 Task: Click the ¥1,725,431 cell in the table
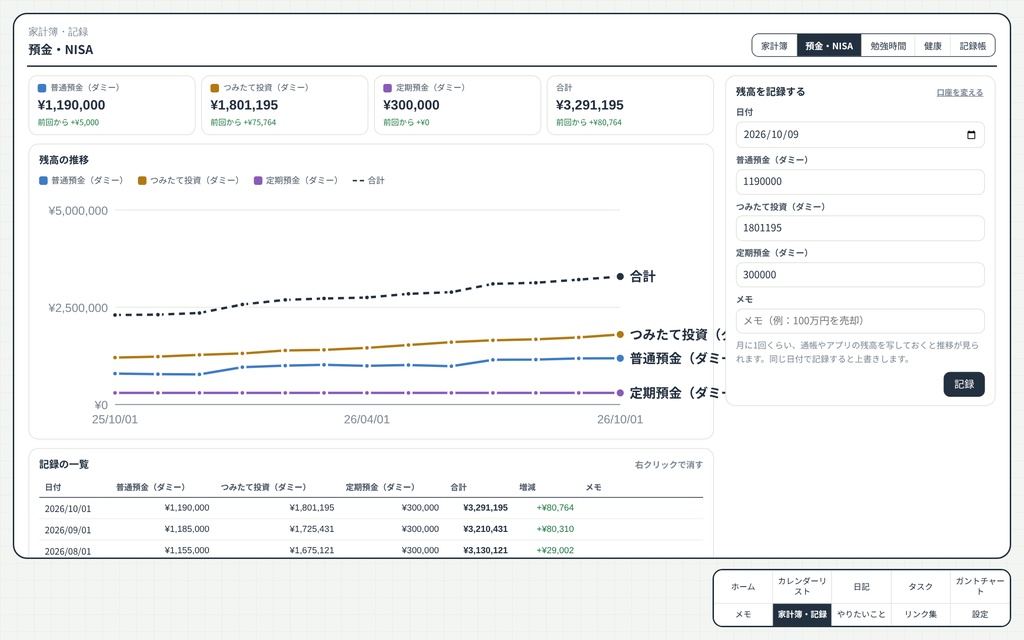pyautogui.click(x=312, y=529)
